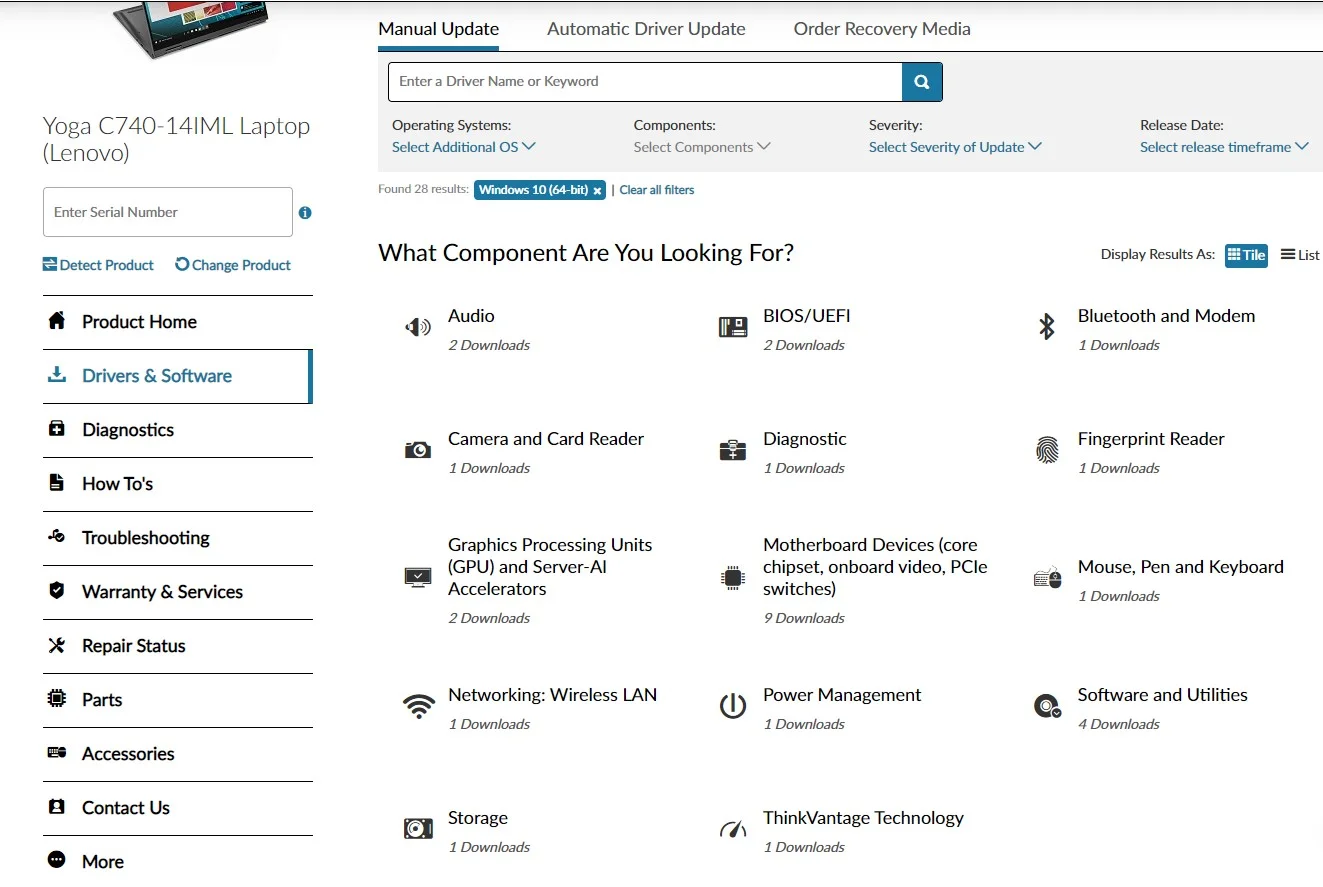Open the Order Recovery Media tab
The image size is (1323, 887).
pos(882,29)
